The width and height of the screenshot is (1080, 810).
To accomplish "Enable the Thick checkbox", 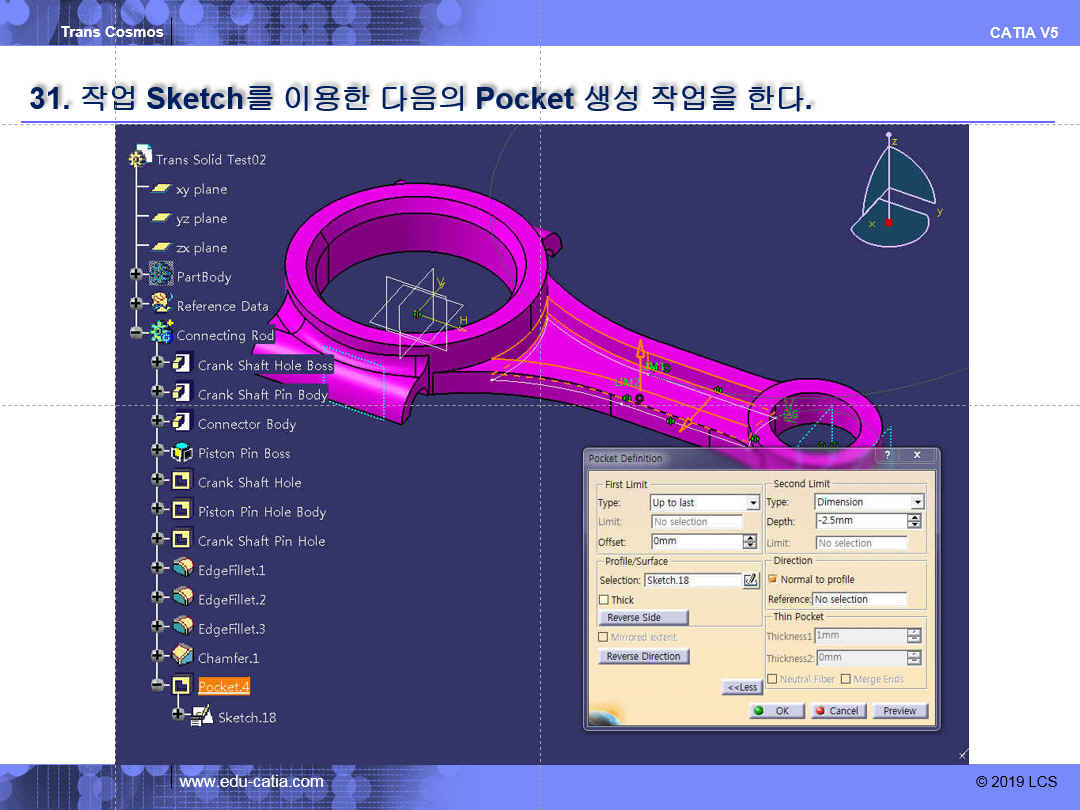I will (x=603, y=600).
